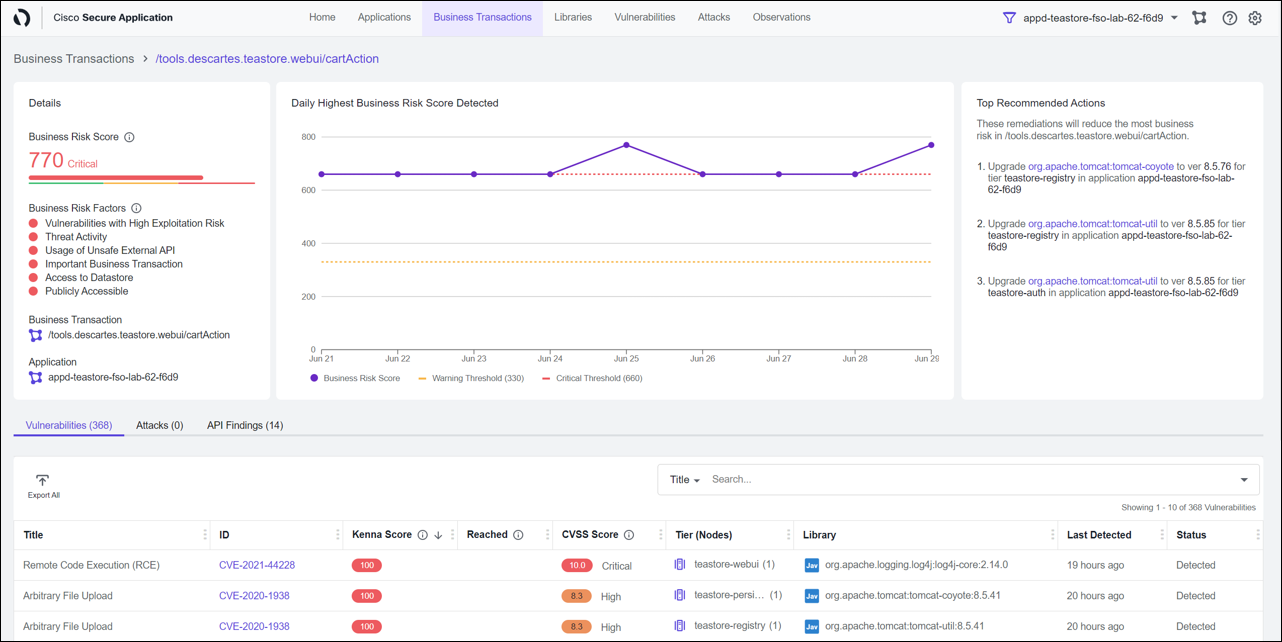Expand the search bar dropdown arrow
Screen dimensions: 1282x642
[1244, 480]
